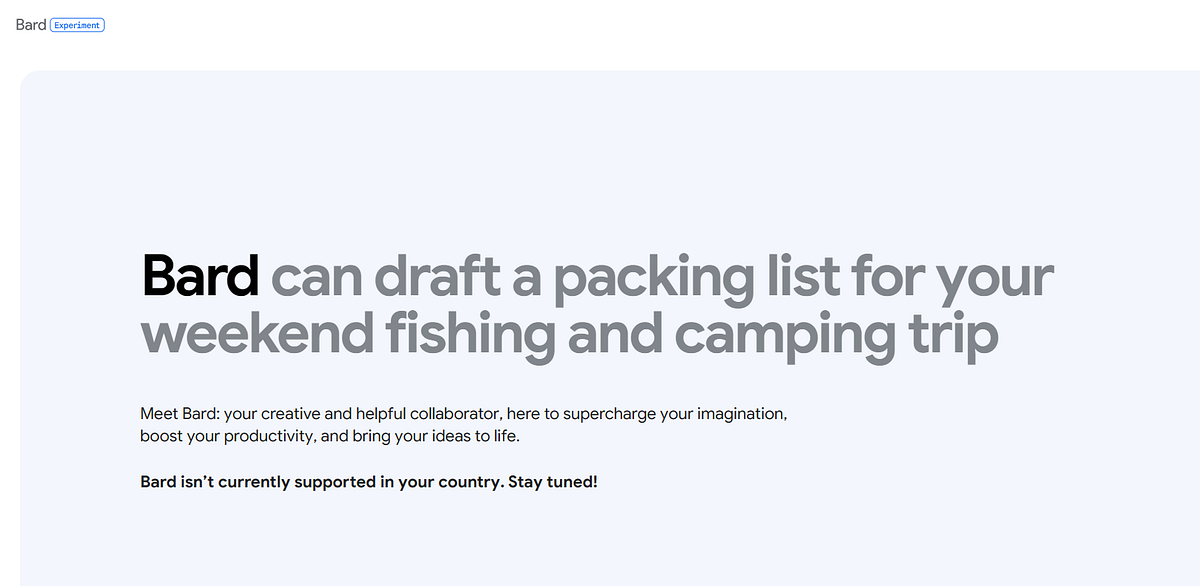This screenshot has width=1200, height=586.
Task: Click the bold black Bard headline word
Action: pos(201,275)
